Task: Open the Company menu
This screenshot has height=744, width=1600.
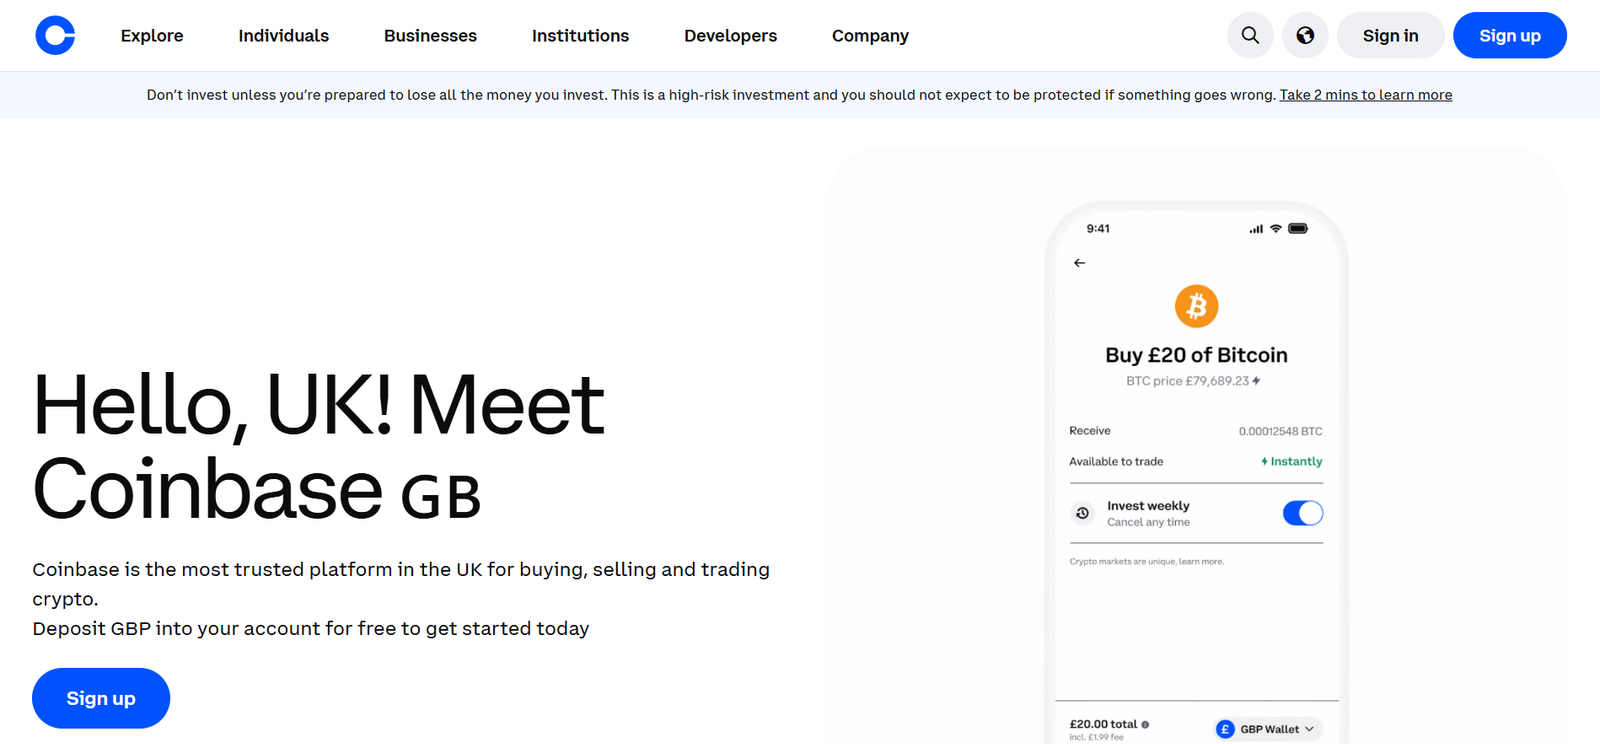Action: point(870,35)
